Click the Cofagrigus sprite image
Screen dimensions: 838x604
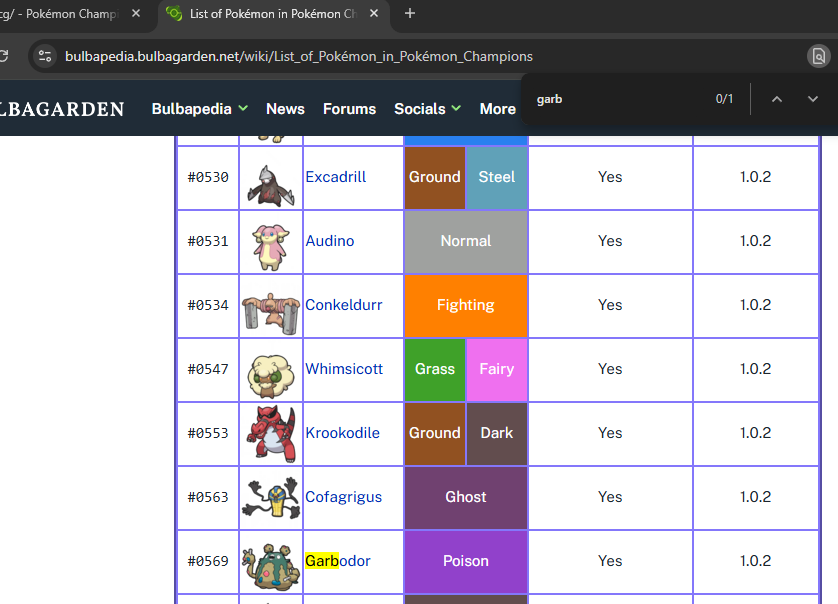(271, 498)
